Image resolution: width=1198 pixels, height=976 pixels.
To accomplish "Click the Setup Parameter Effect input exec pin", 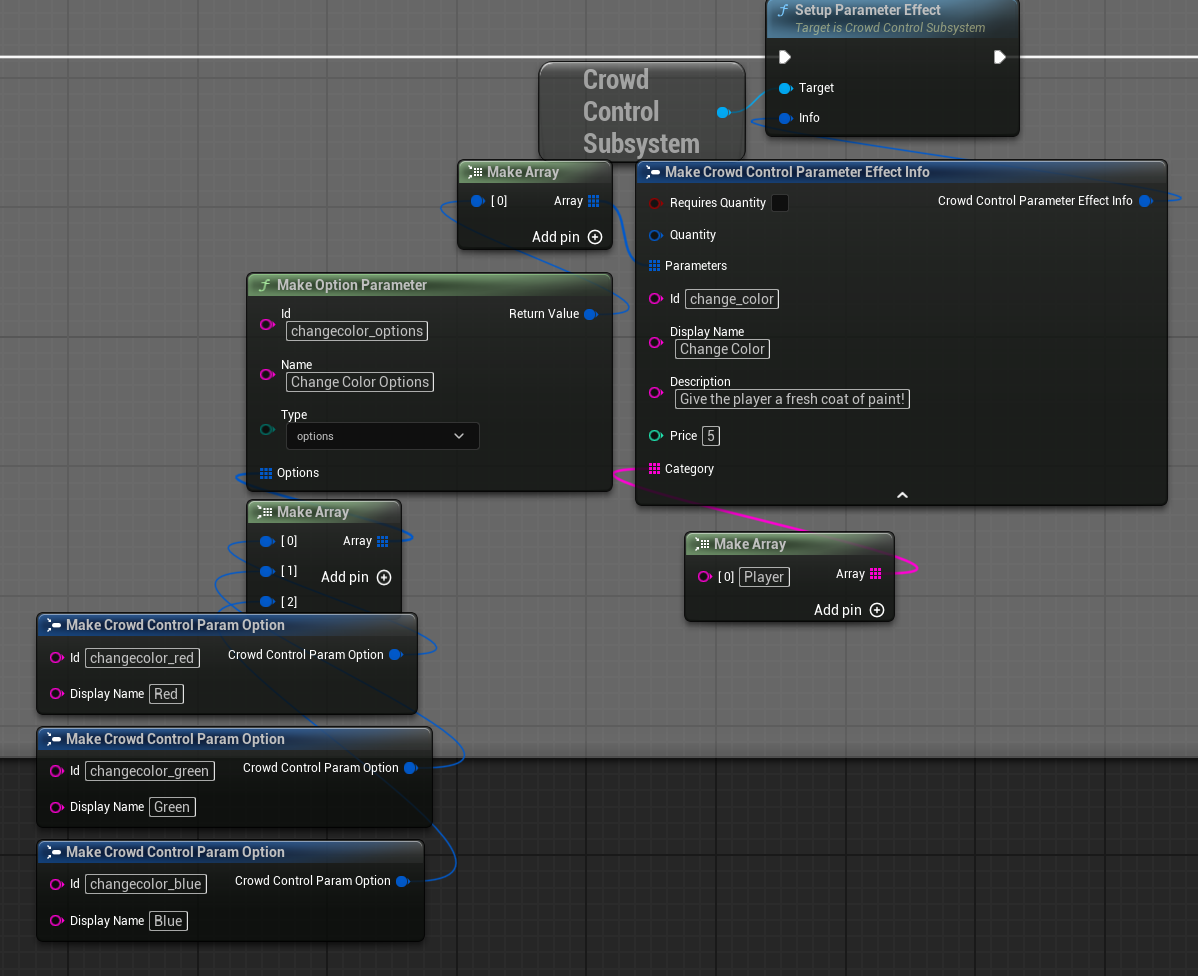I will click(x=785, y=57).
